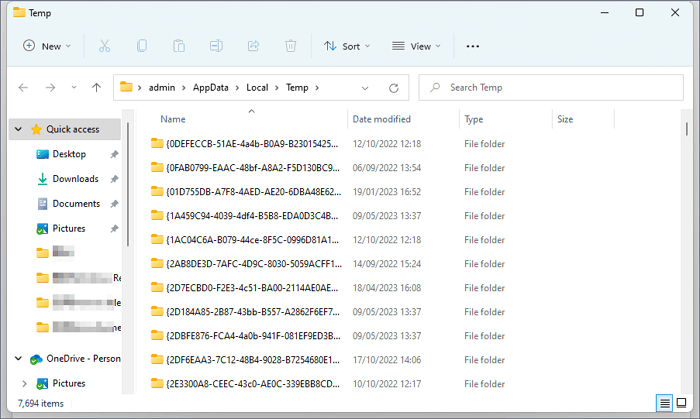
Task: Open the New item menu
Action: pos(47,46)
